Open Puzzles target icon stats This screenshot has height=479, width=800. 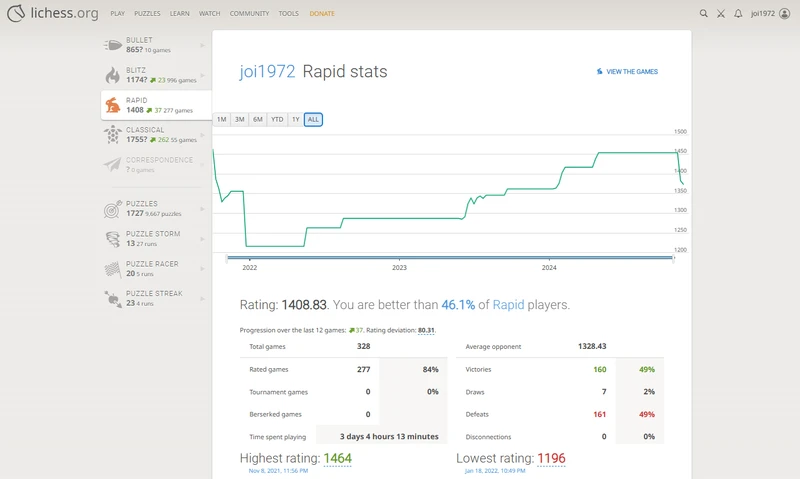tap(113, 209)
